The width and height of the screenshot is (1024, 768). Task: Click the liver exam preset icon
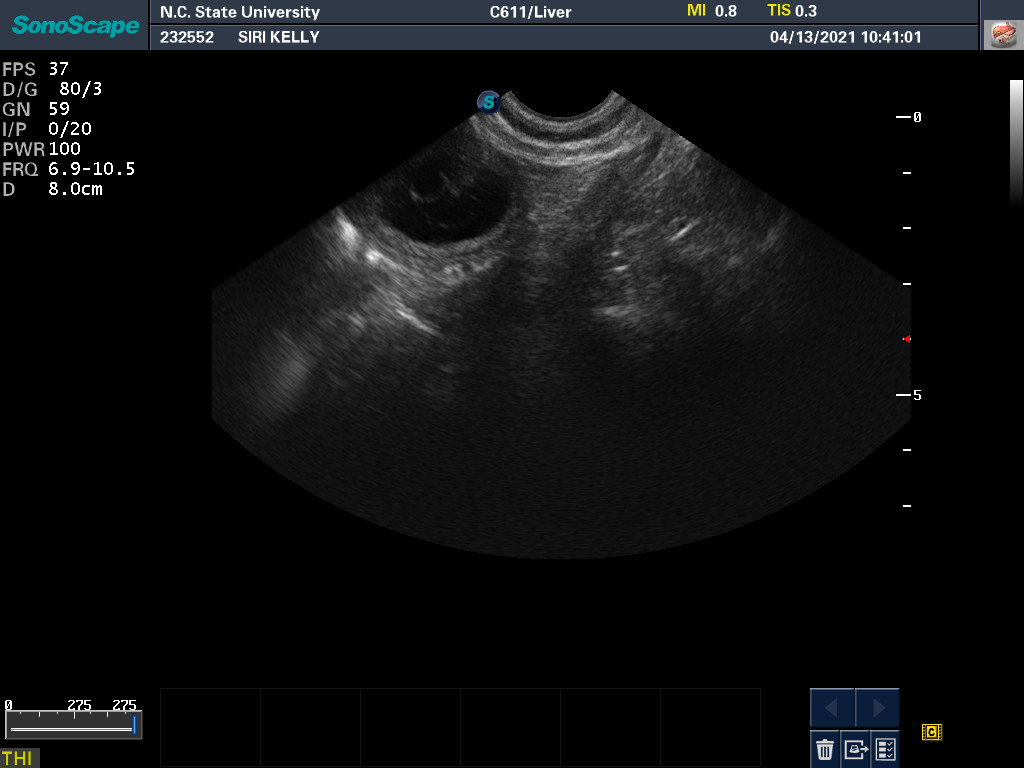pyautogui.click(x=1001, y=34)
